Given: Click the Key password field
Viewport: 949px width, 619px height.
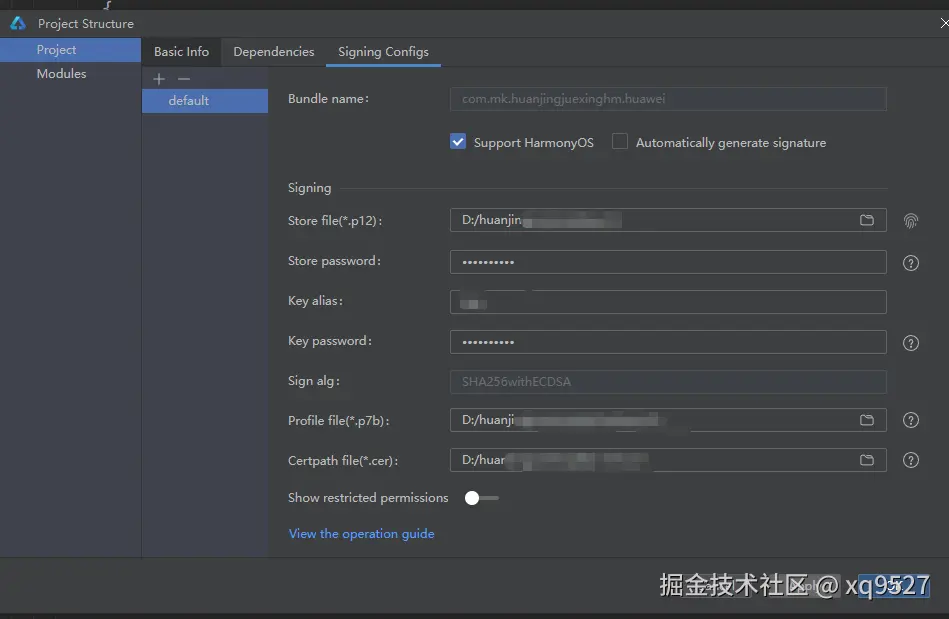Looking at the screenshot, I should pos(668,342).
